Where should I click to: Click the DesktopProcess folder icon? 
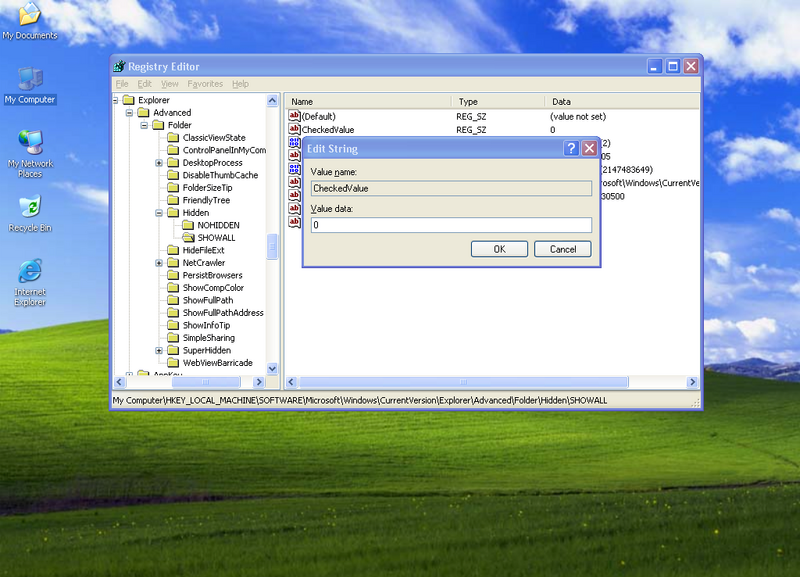[x=173, y=162]
